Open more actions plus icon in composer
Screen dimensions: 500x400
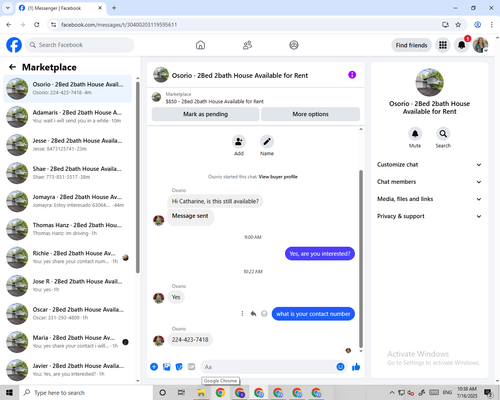coord(154,367)
